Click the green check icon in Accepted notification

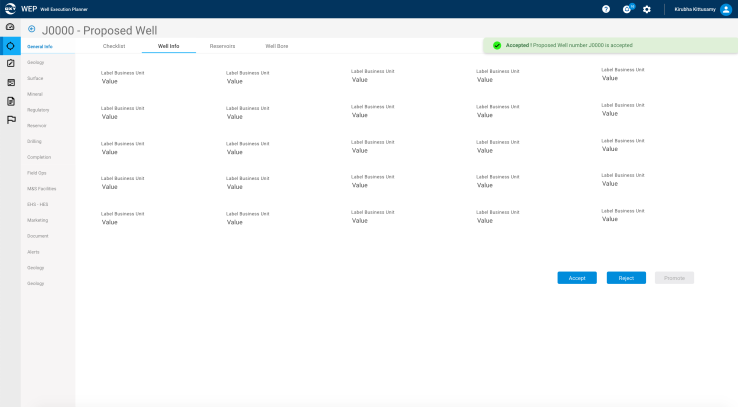[497, 45]
